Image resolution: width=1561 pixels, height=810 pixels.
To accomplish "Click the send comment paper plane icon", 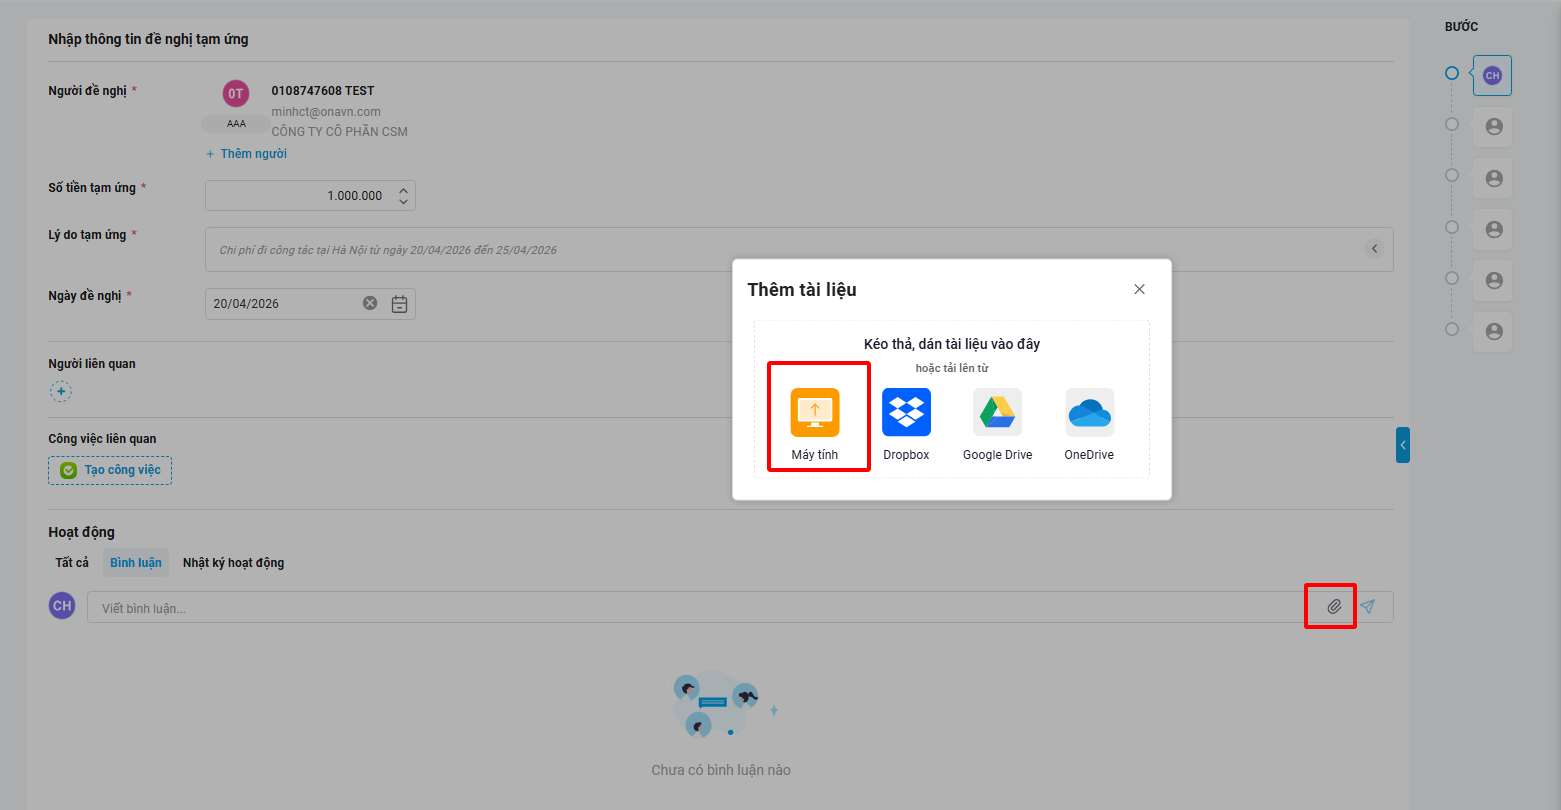I will coord(1368,607).
